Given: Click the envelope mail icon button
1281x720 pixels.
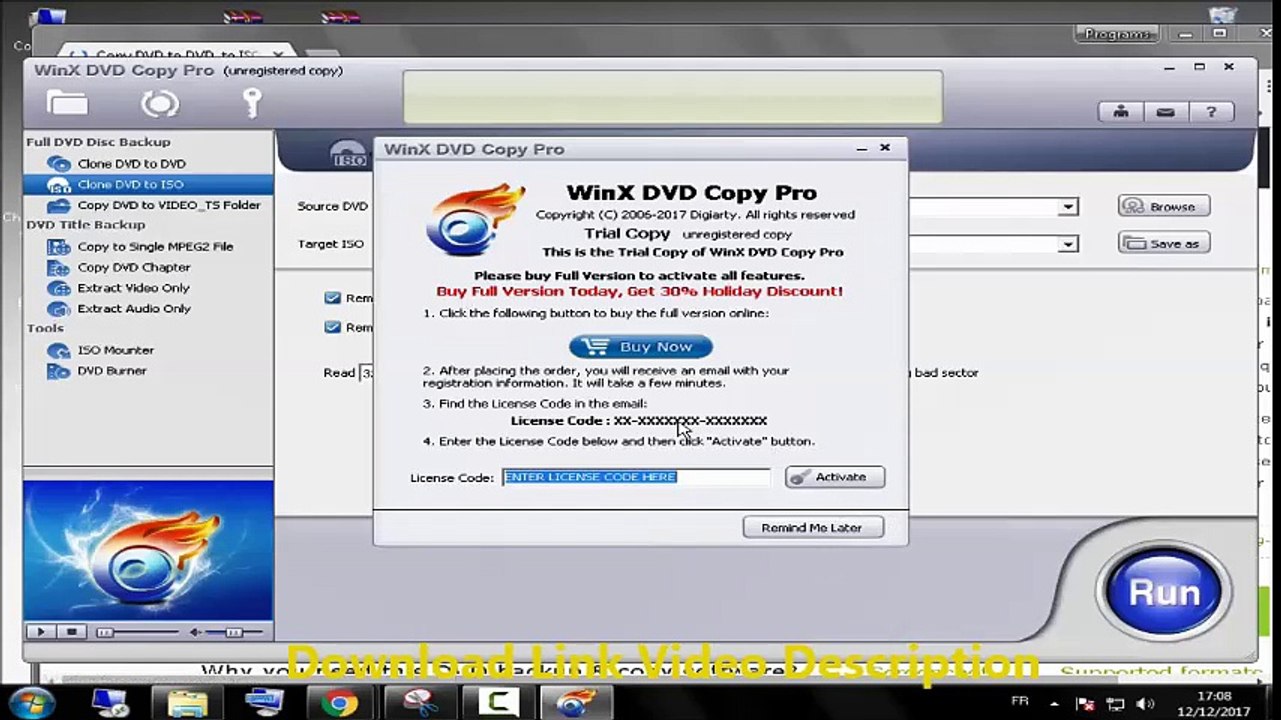Looking at the screenshot, I should [1165, 112].
